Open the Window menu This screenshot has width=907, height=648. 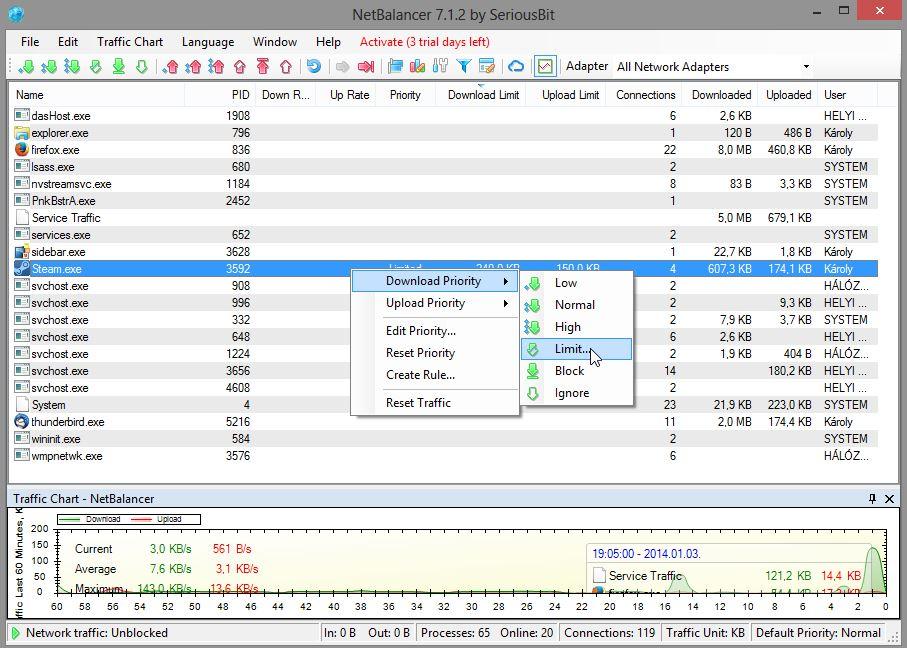pos(275,42)
